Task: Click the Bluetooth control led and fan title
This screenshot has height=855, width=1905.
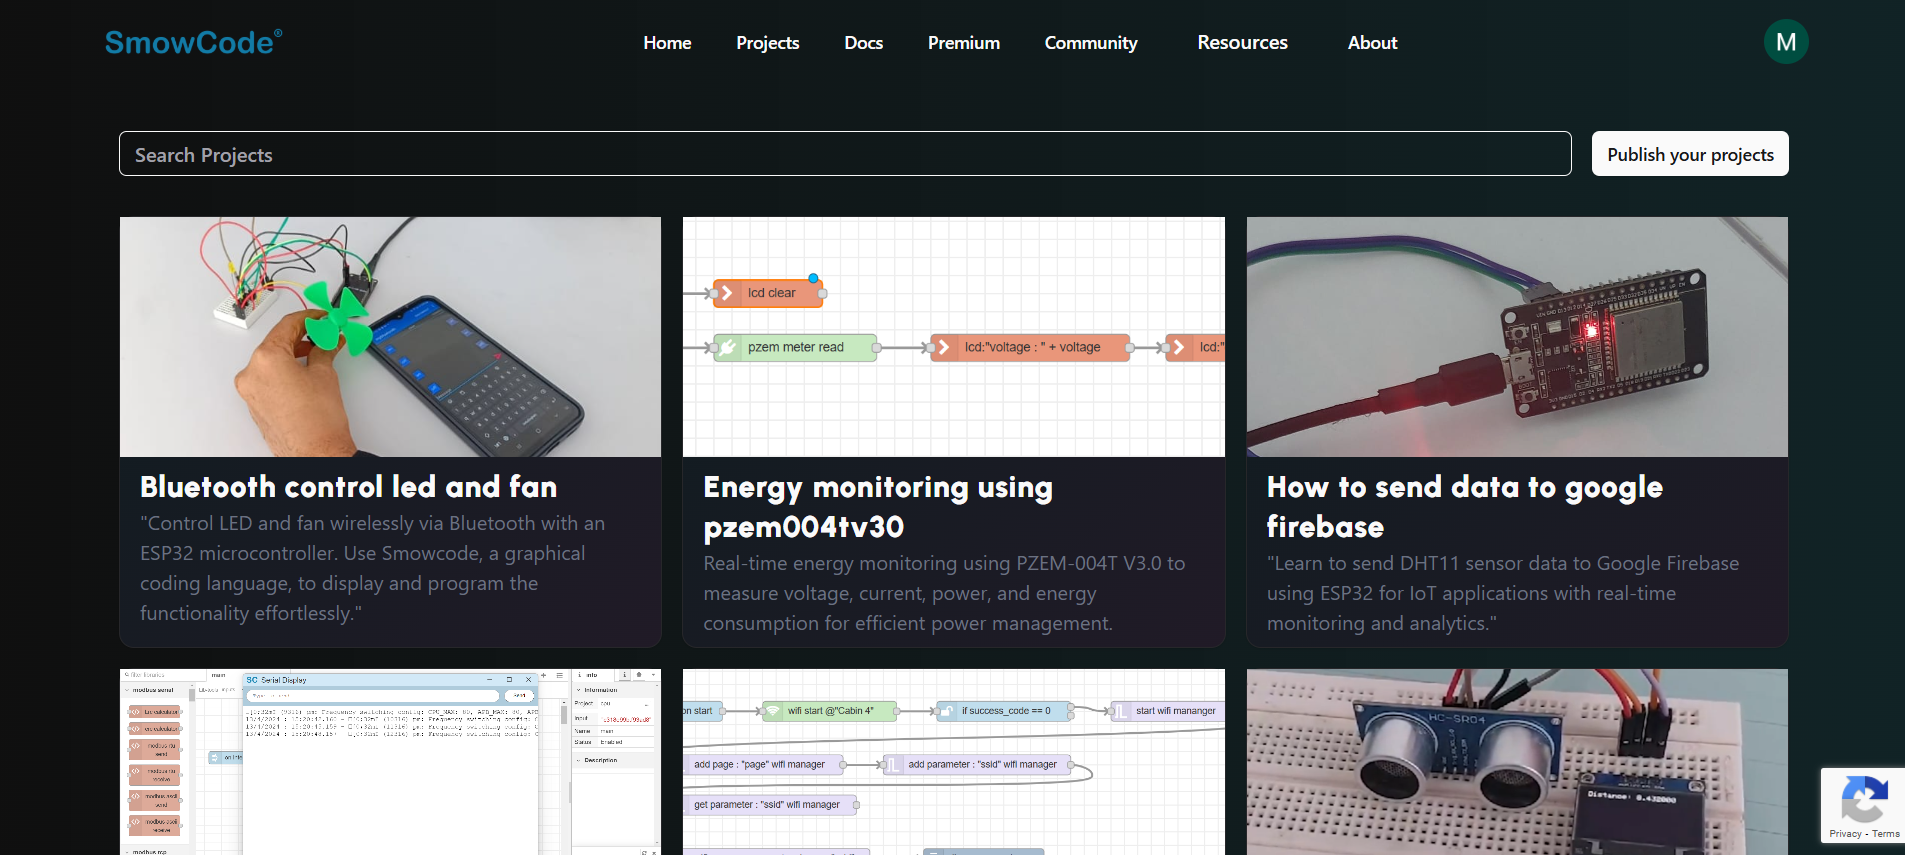Action: coord(348,487)
